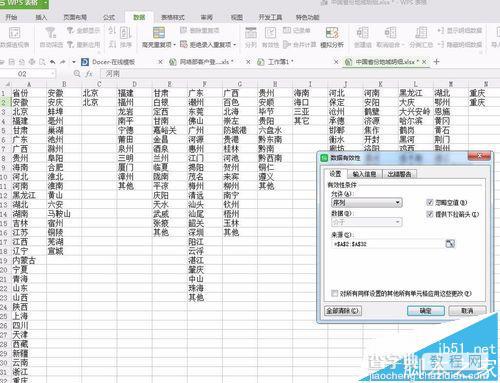Select cell A1 containing 省份
The width and height of the screenshot is (500, 383).
pyautogui.click(x=29, y=93)
